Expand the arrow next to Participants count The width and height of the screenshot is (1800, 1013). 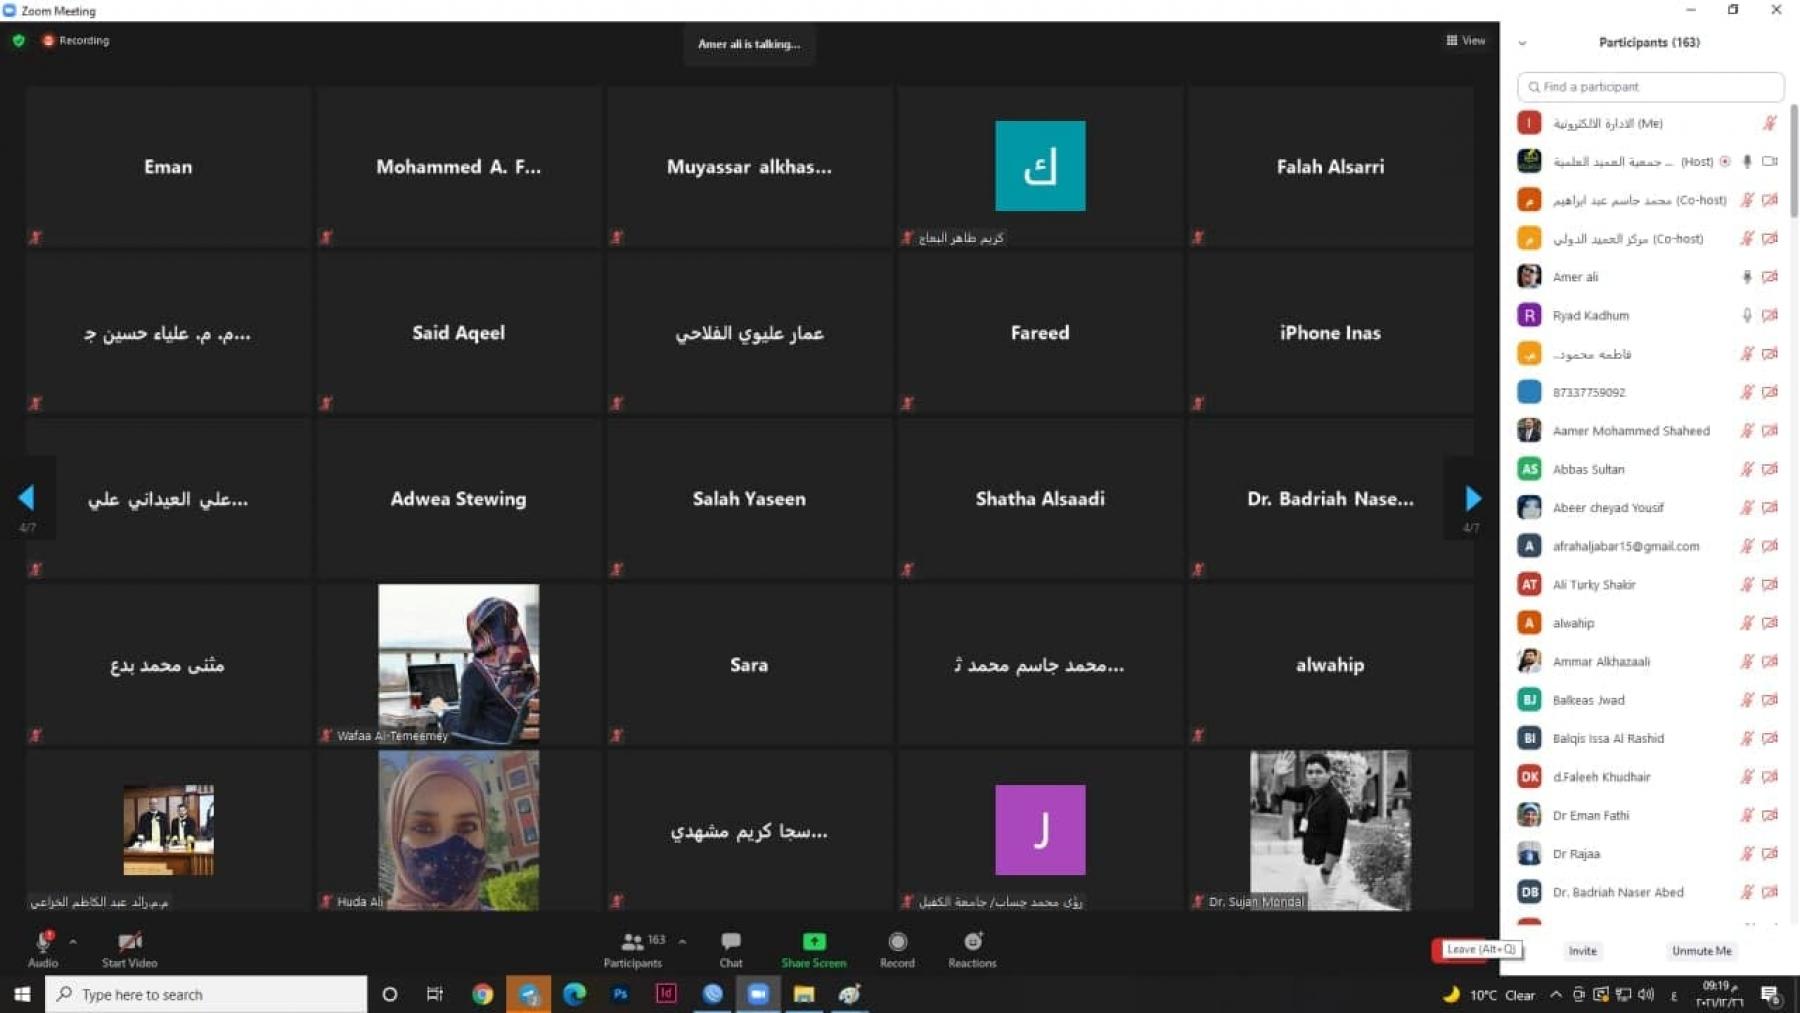tap(682, 941)
